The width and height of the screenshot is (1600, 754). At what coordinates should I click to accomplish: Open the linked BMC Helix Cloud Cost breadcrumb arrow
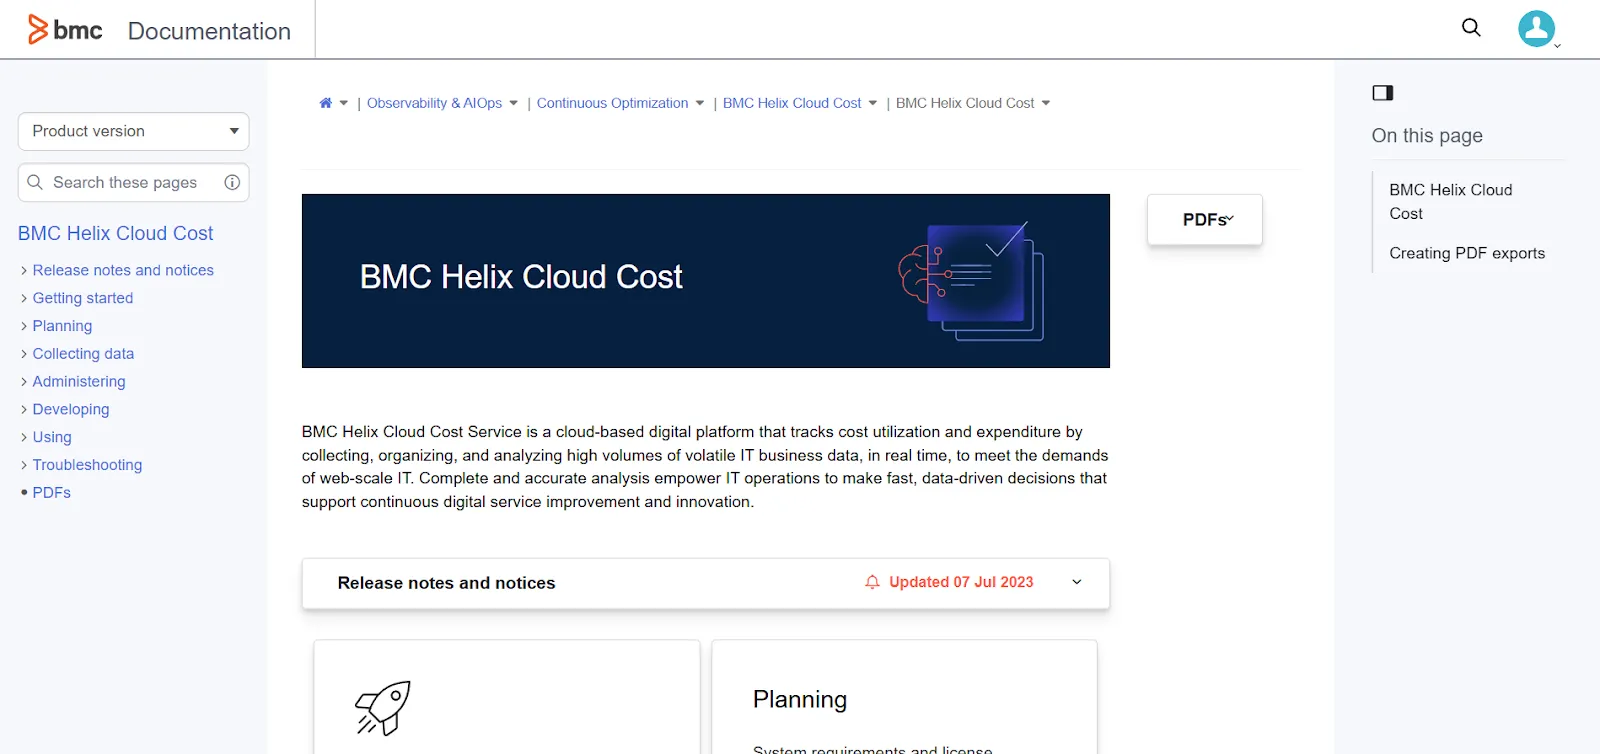[x=872, y=103]
